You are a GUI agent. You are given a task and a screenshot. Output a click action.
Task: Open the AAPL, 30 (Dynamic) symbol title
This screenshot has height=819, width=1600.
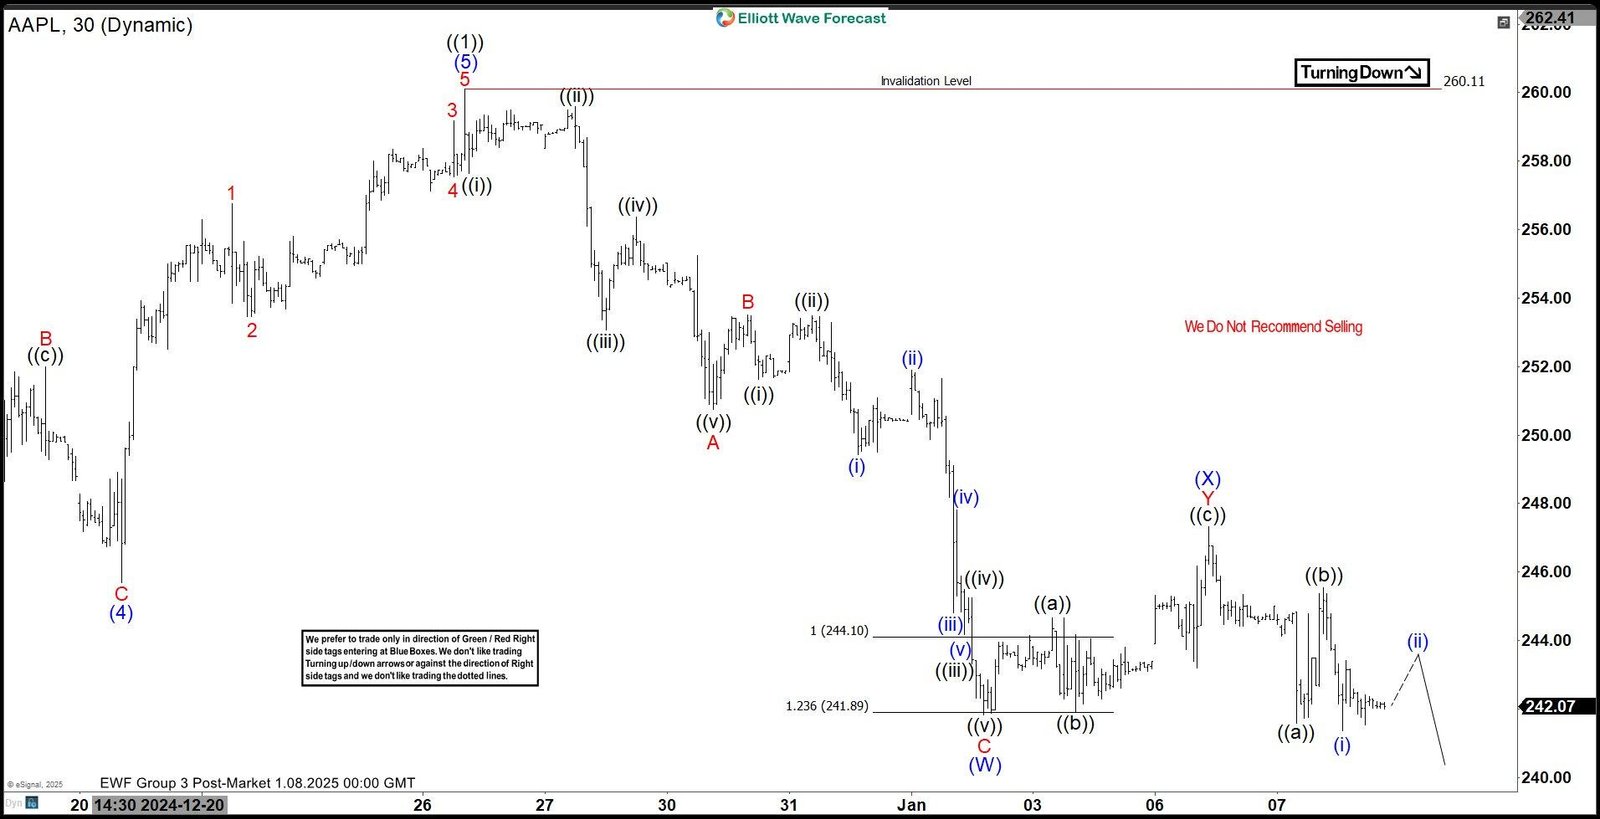(x=100, y=25)
